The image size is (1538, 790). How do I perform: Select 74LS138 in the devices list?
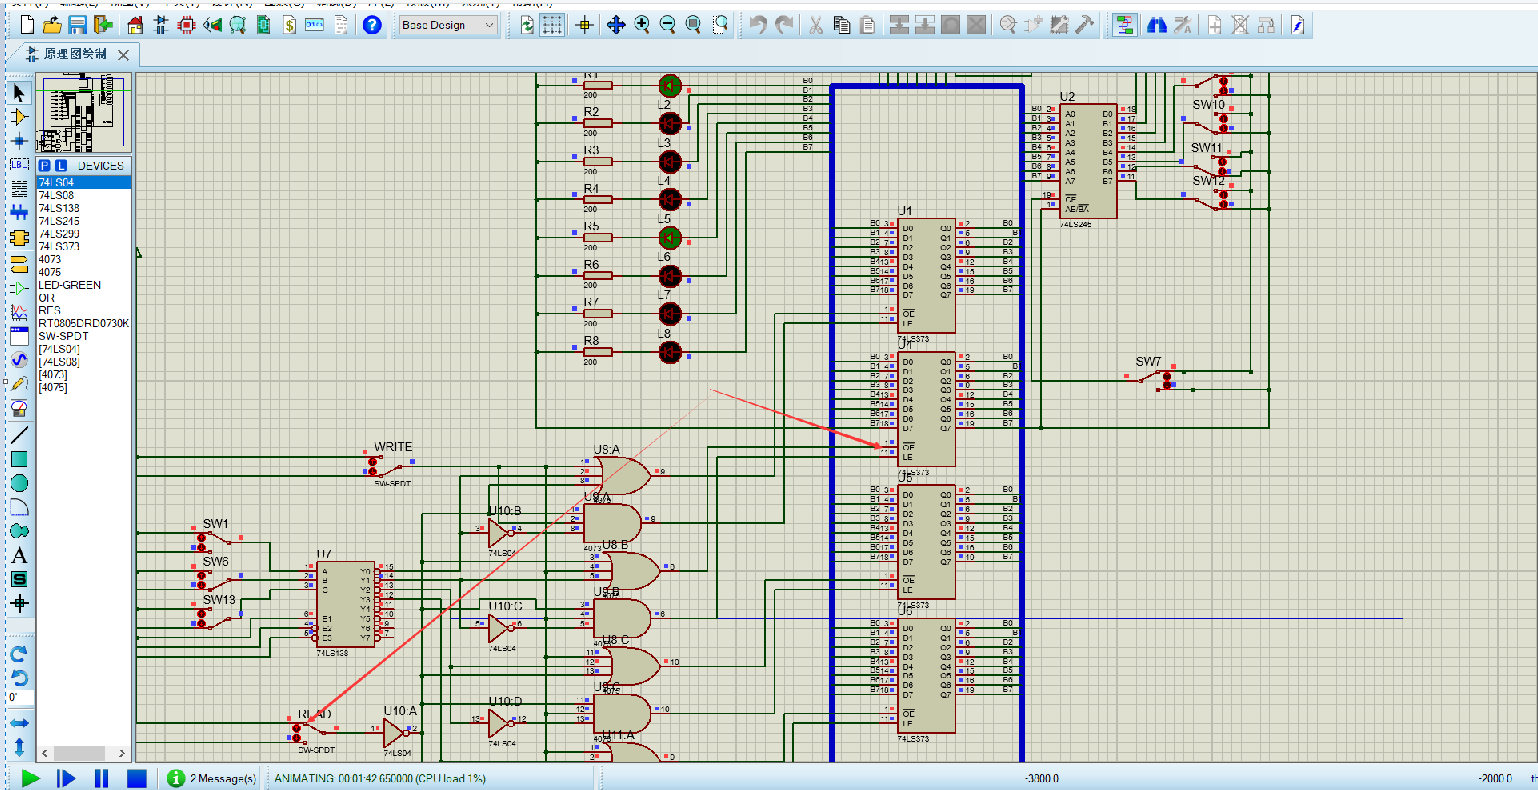point(58,208)
